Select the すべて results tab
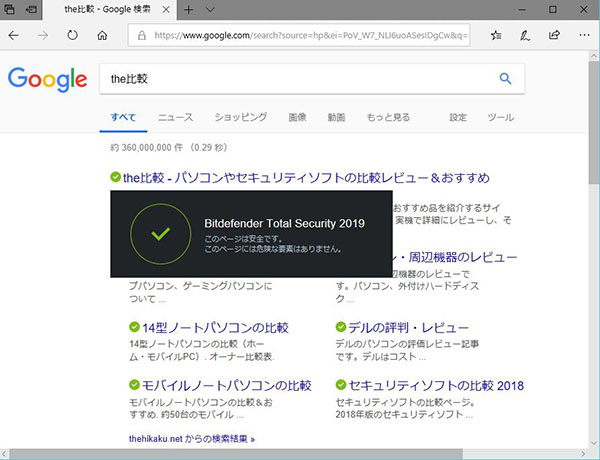The height and width of the screenshot is (460, 600). (123, 117)
